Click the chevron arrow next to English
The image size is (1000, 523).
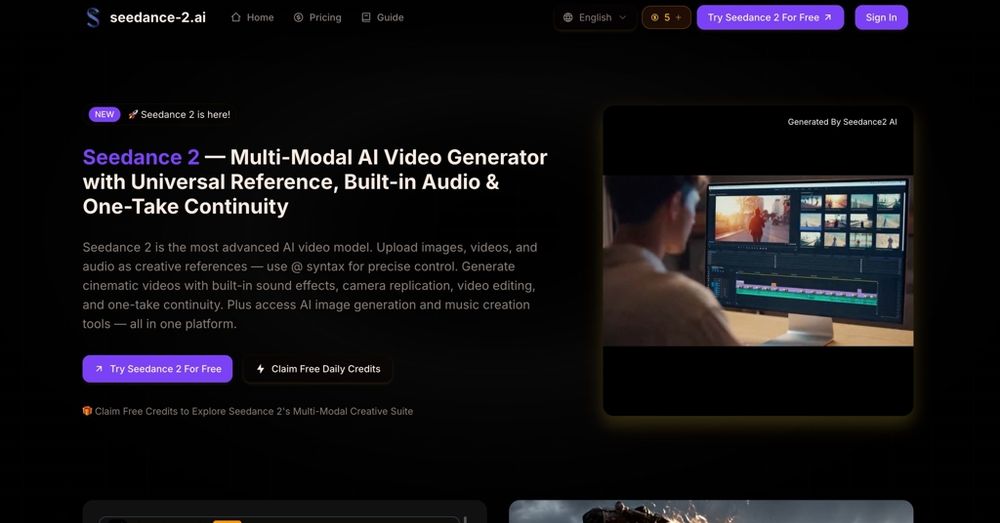pyautogui.click(x=622, y=17)
